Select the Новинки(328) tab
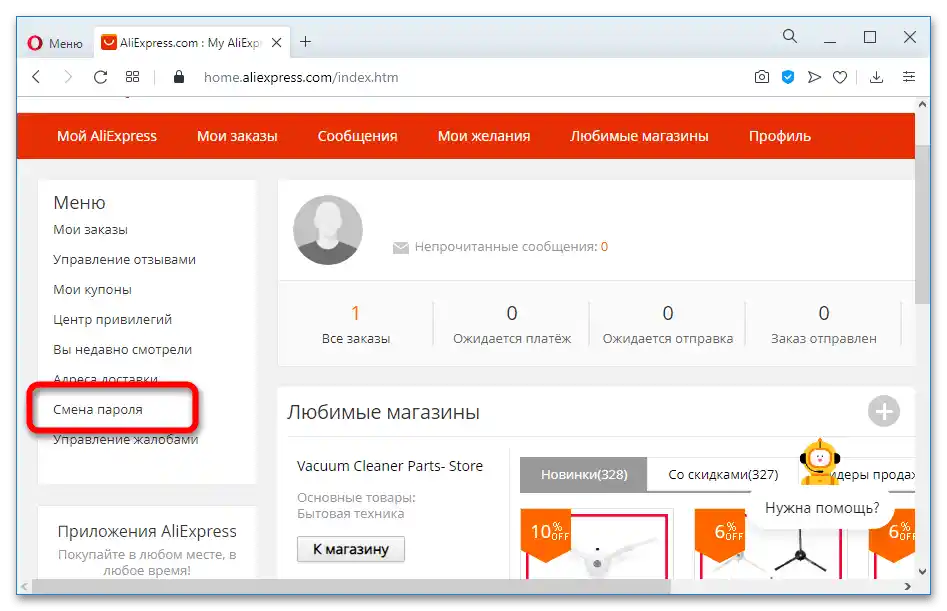This screenshot has width=947, height=611. 584,475
